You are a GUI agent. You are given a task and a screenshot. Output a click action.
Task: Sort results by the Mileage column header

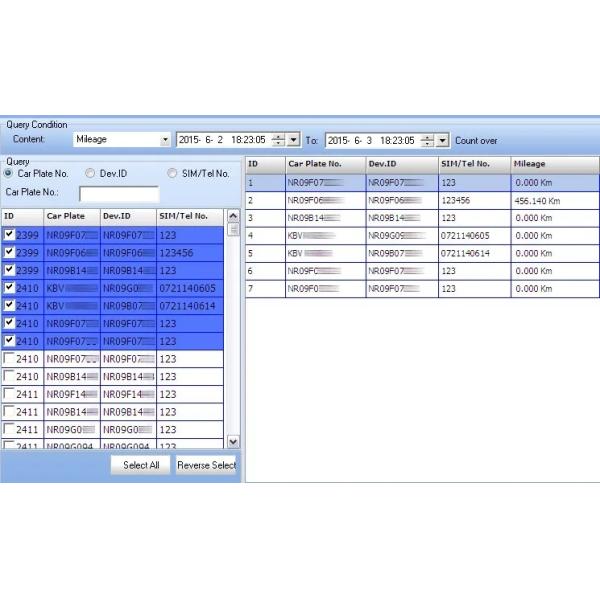coord(554,164)
